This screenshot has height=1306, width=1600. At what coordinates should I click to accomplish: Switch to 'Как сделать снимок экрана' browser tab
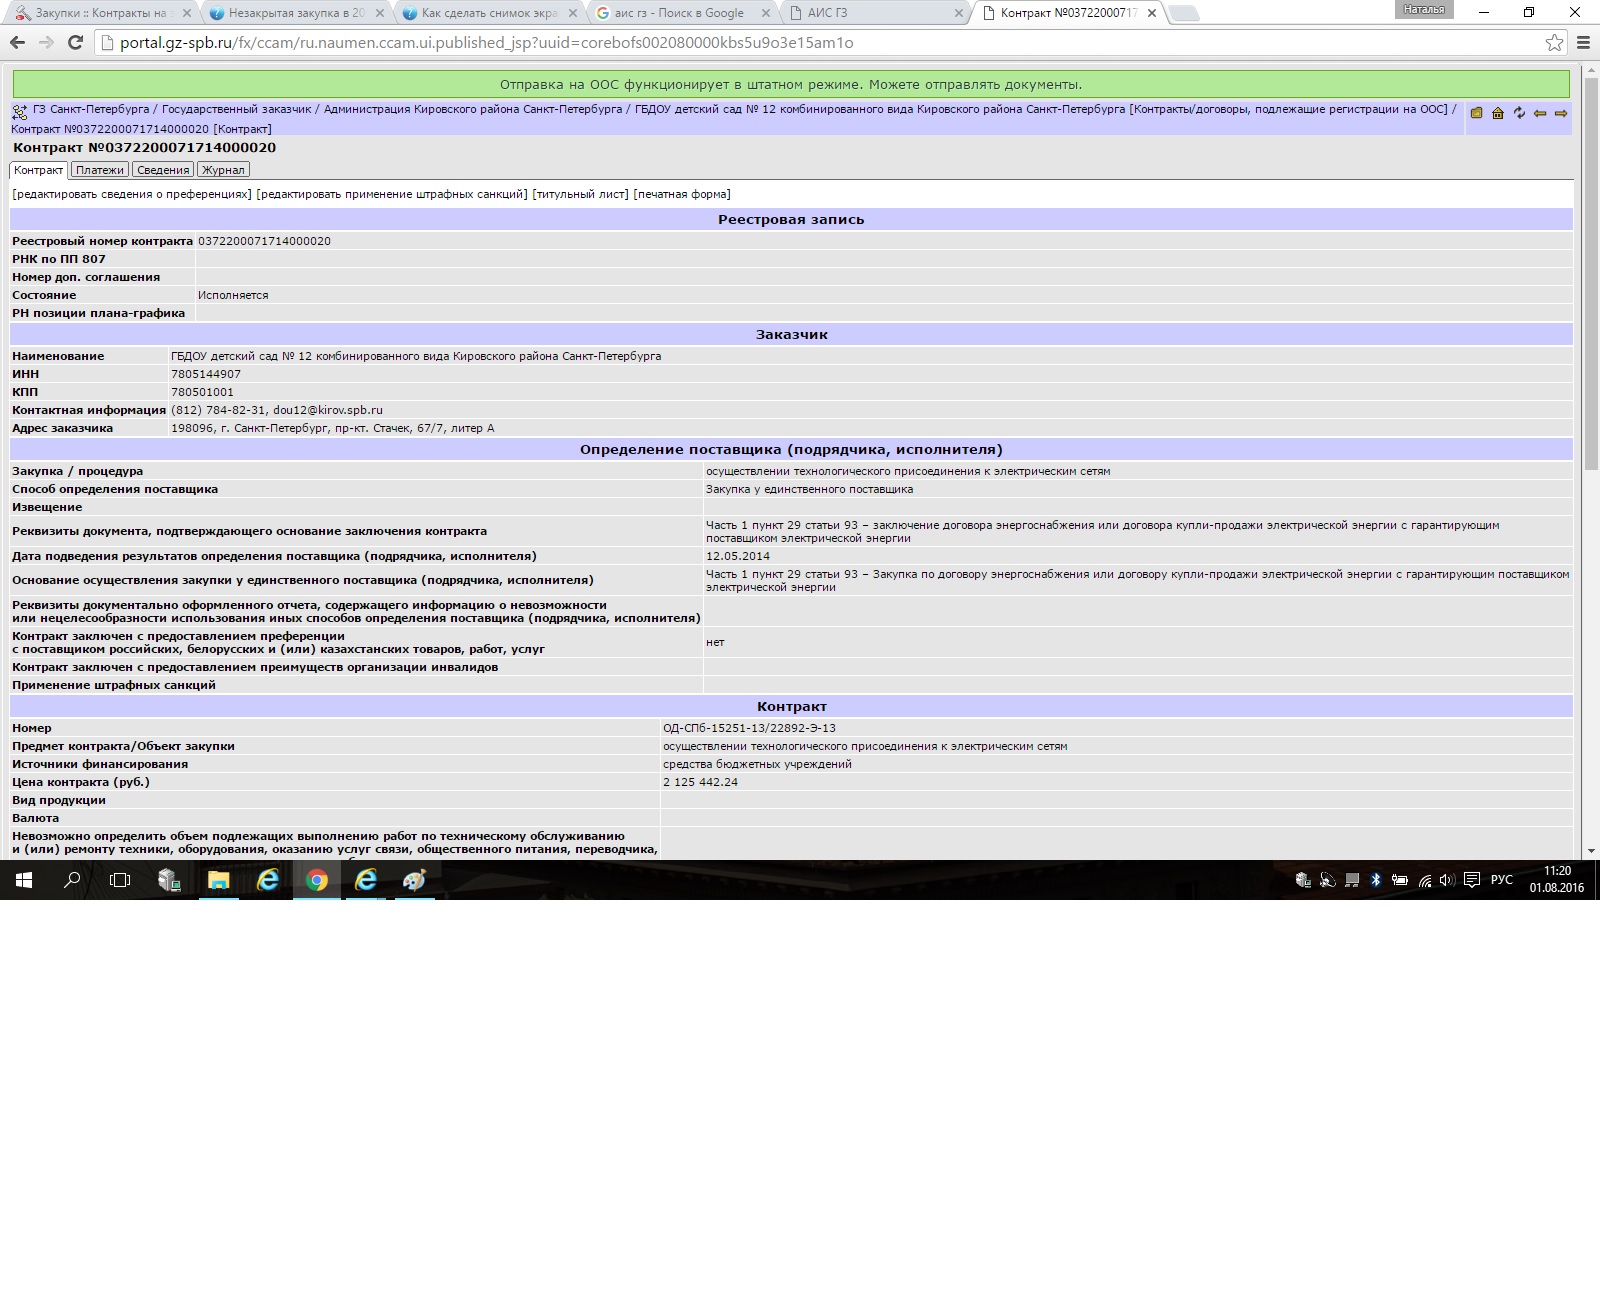[489, 13]
